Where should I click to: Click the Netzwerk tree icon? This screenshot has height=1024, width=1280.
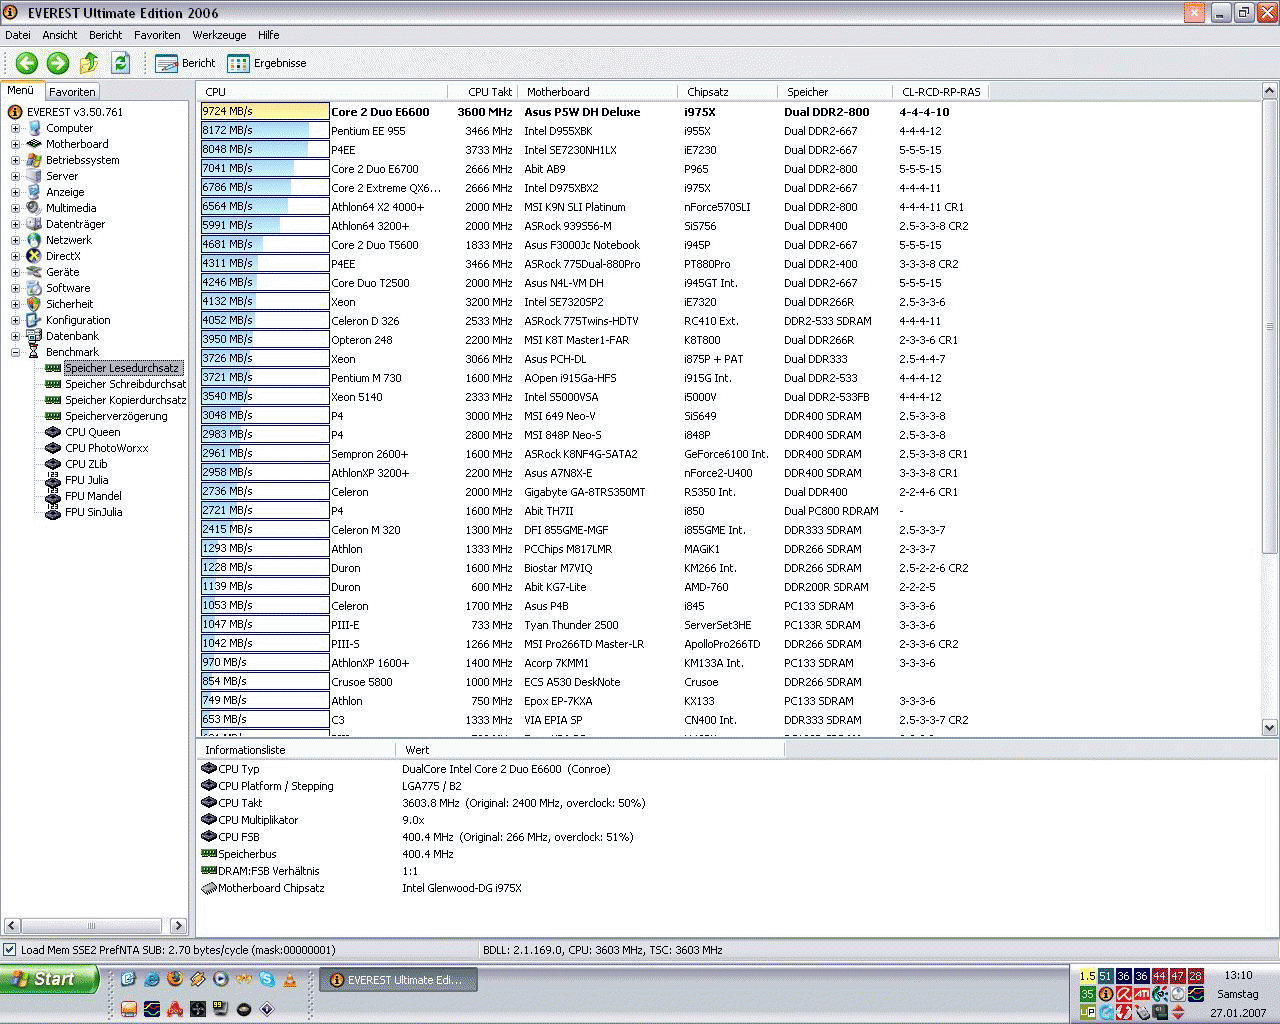coord(34,240)
